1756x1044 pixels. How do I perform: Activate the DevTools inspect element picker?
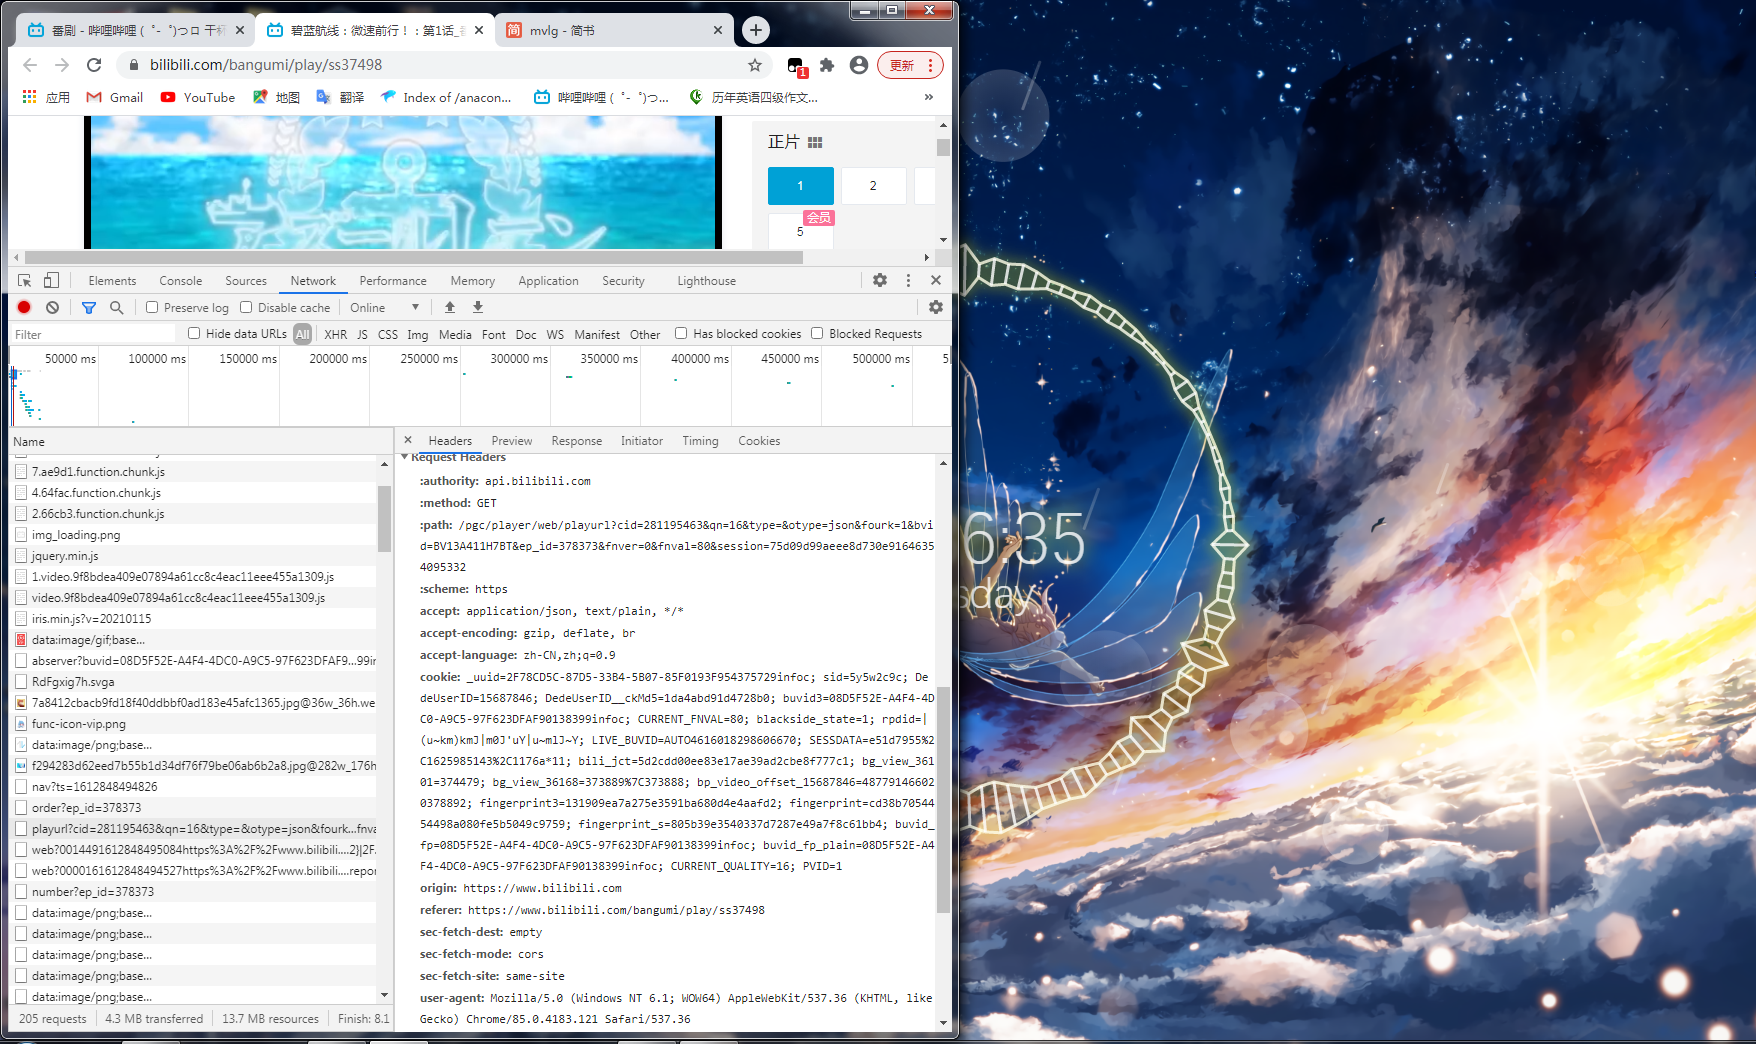point(25,281)
